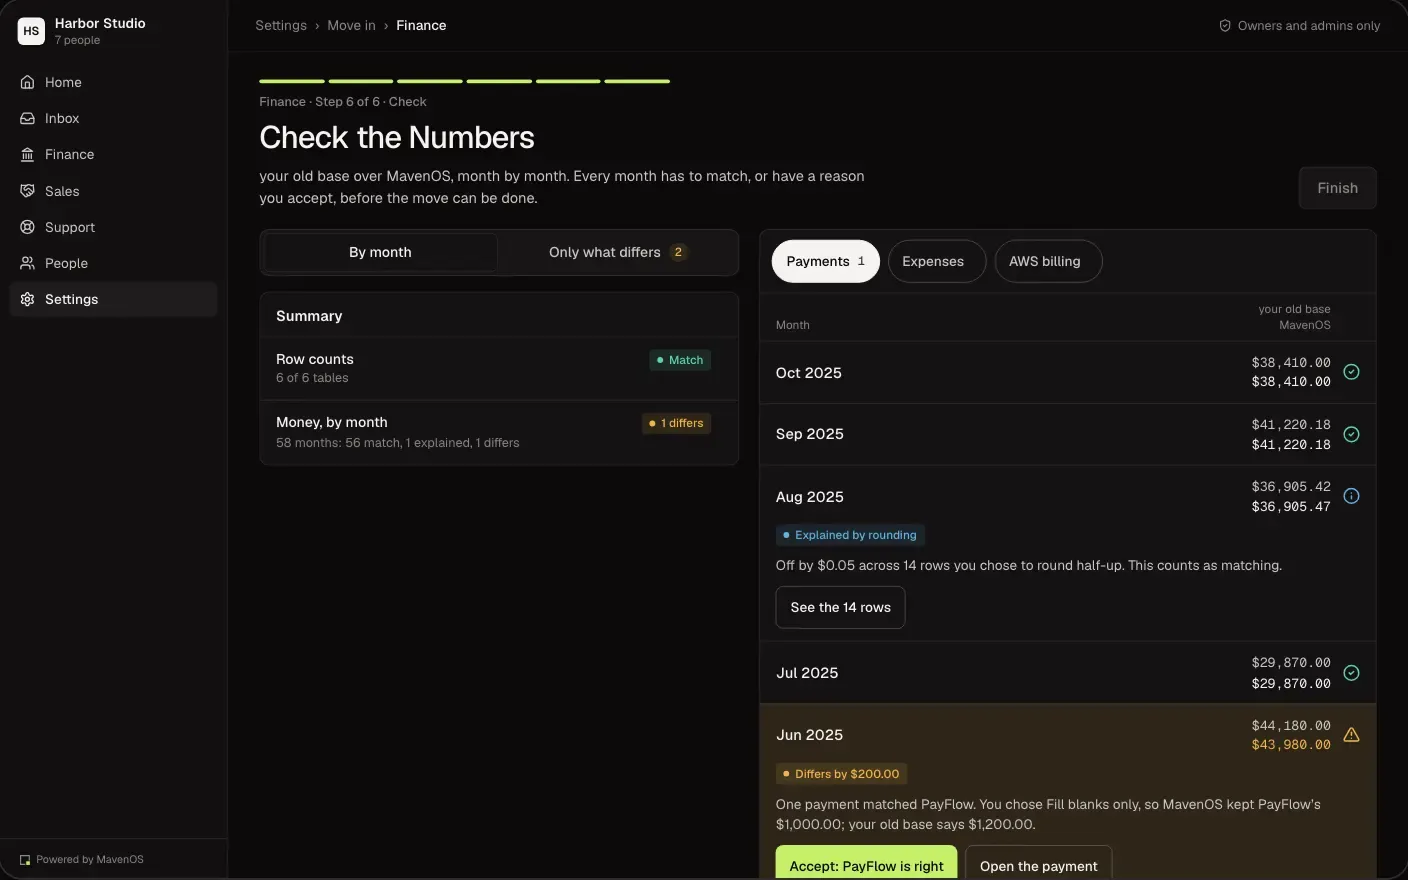Open the Money, by month summary row
This screenshot has width=1408, height=880.
pyautogui.click(x=499, y=433)
